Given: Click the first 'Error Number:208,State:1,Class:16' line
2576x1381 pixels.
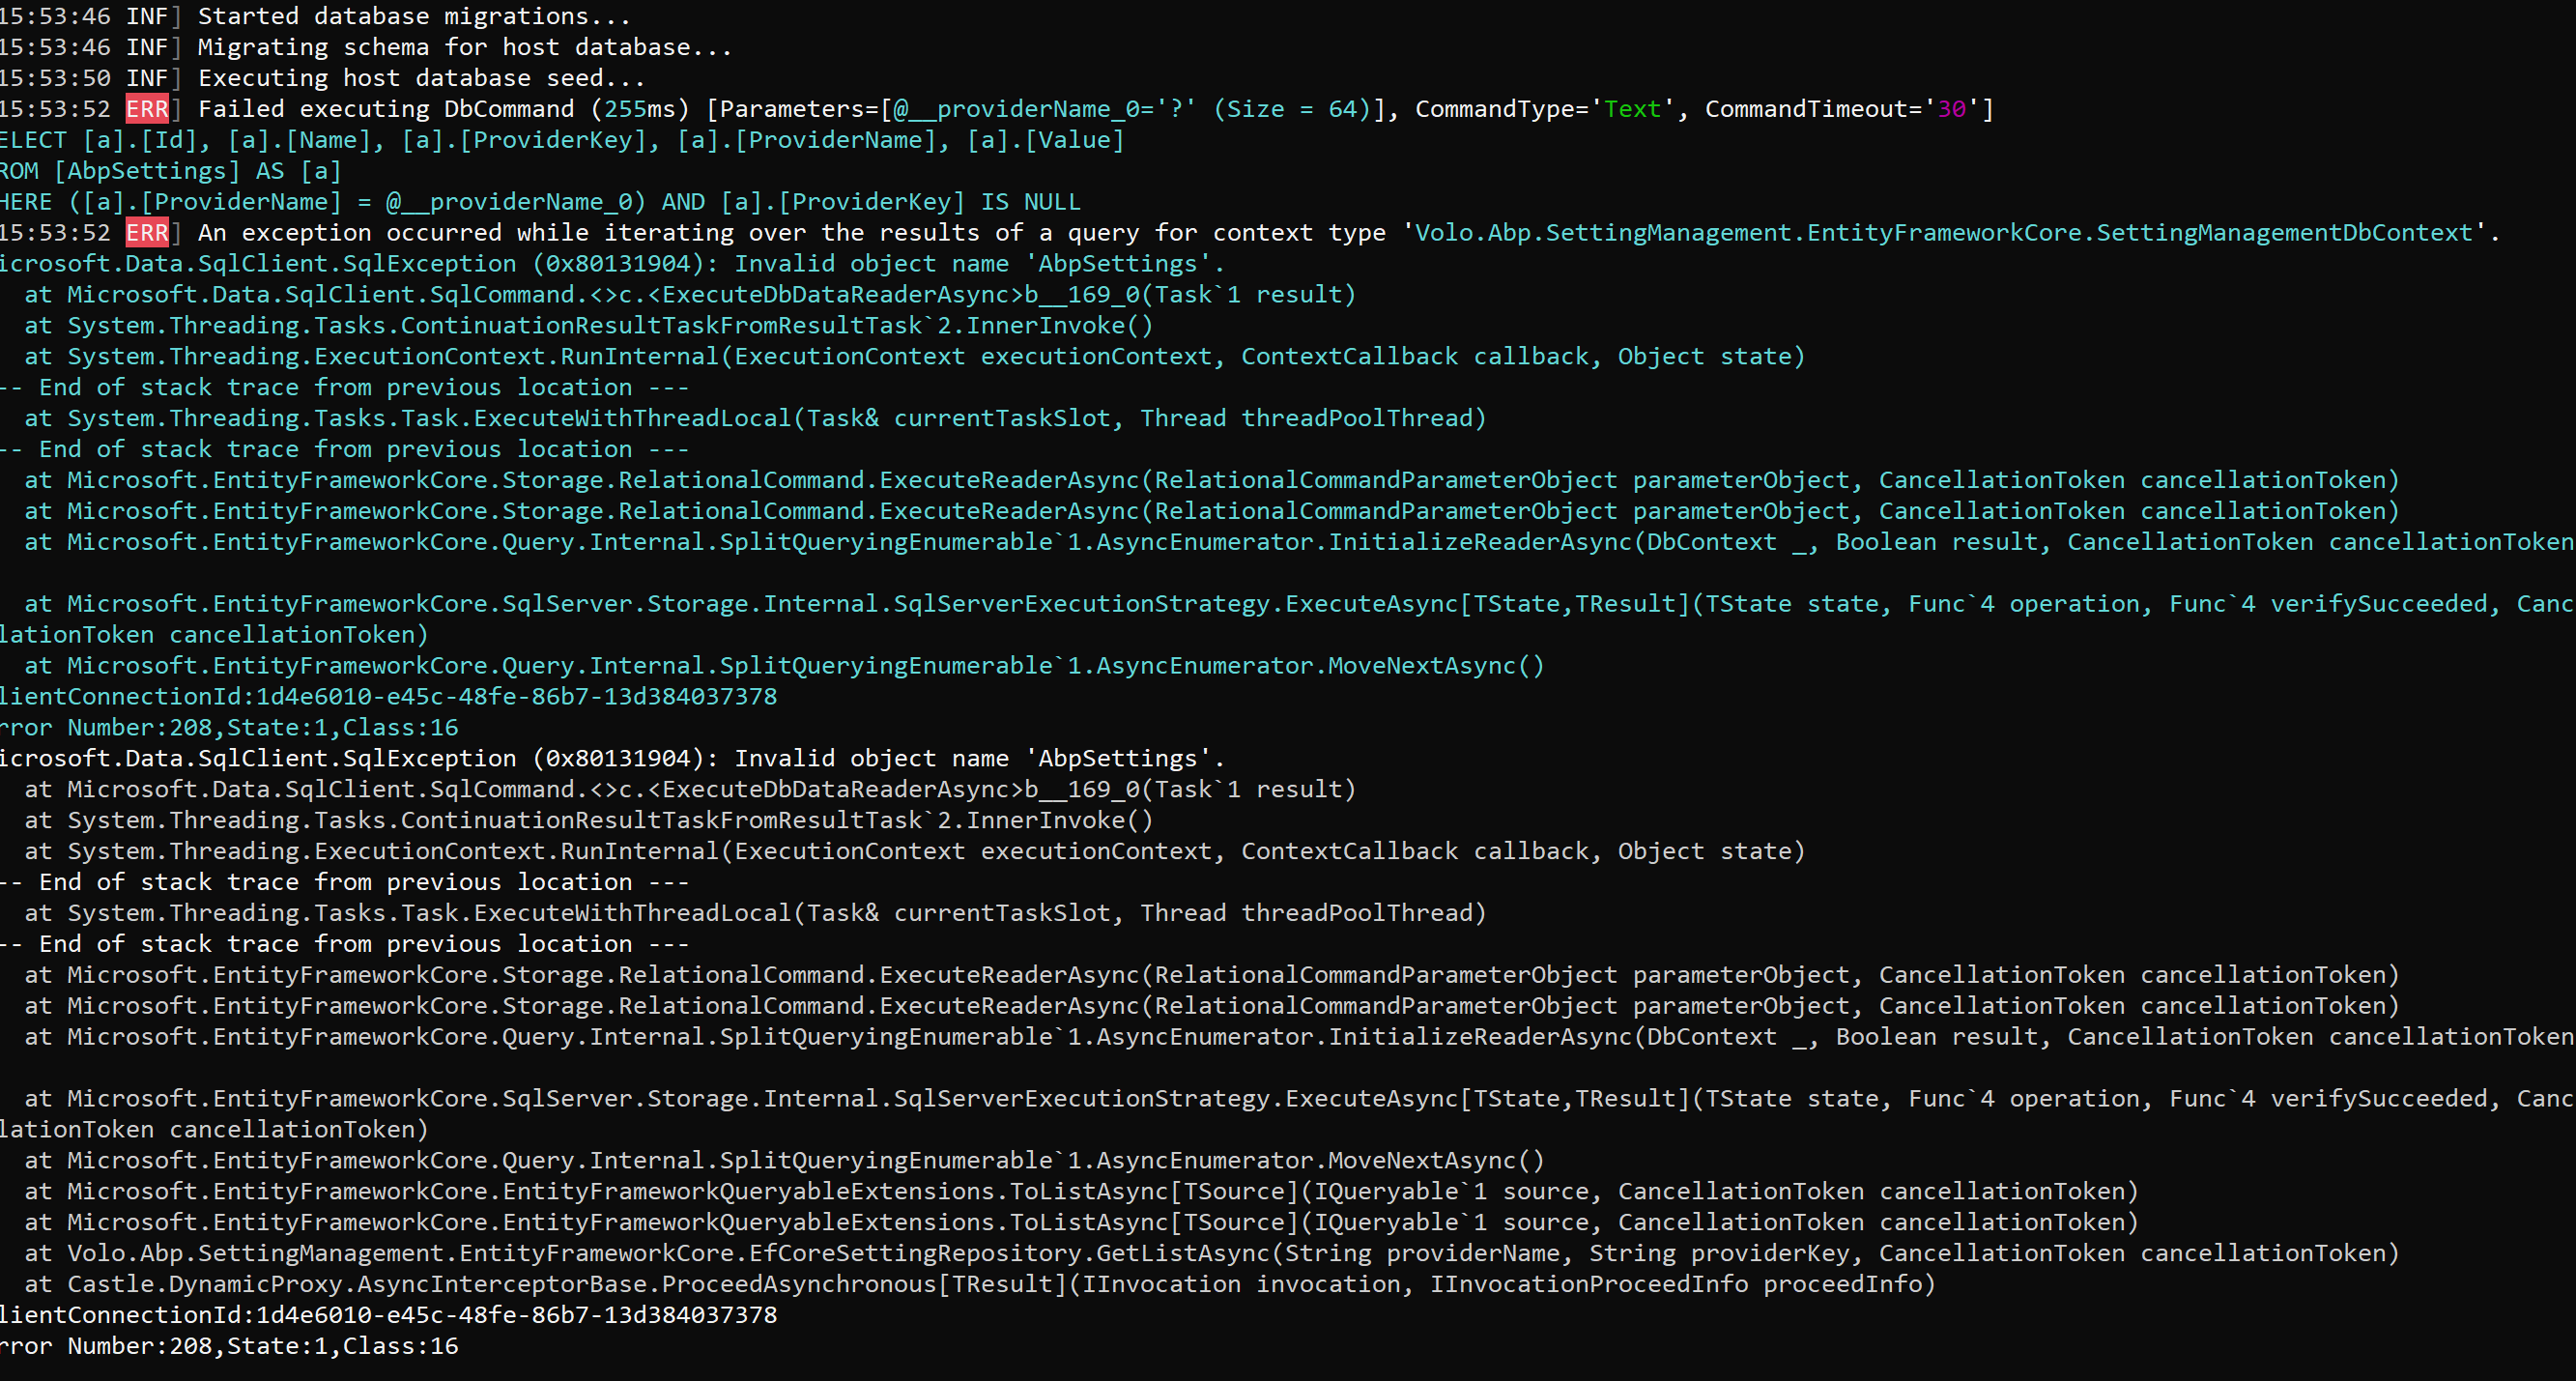Looking at the screenshot, I should [229, 727].
